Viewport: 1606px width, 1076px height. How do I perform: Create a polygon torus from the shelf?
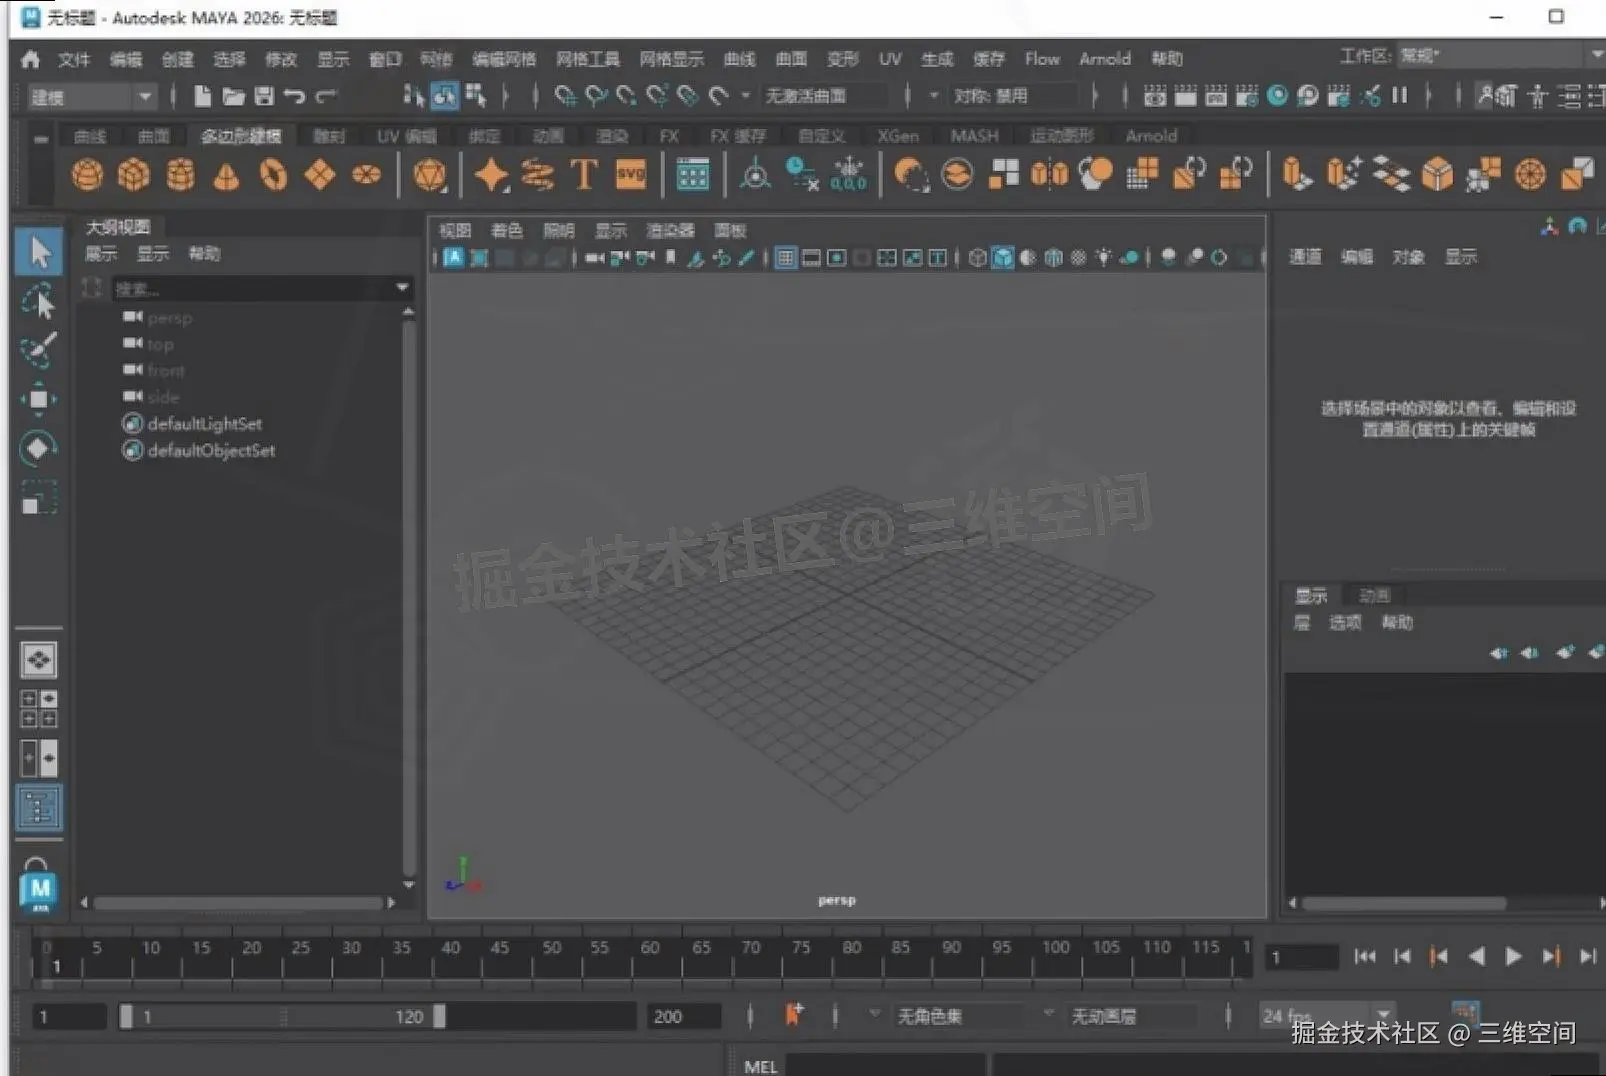point(270,175)
